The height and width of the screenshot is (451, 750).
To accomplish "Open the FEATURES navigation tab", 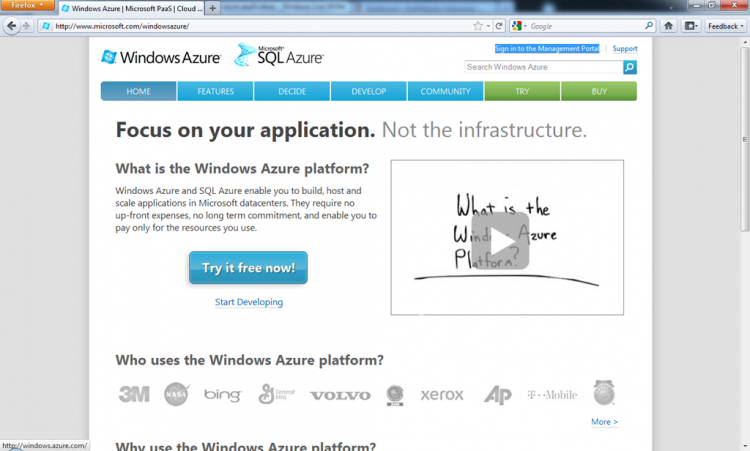I will pyautogui.click(x=215, y=91).
